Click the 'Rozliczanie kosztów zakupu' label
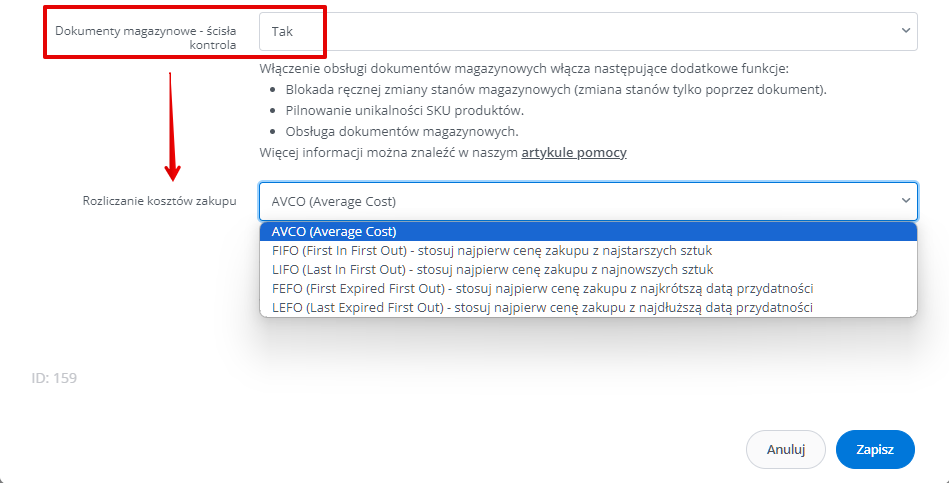This screenshot has height=483, width=949. pos(160,201)
